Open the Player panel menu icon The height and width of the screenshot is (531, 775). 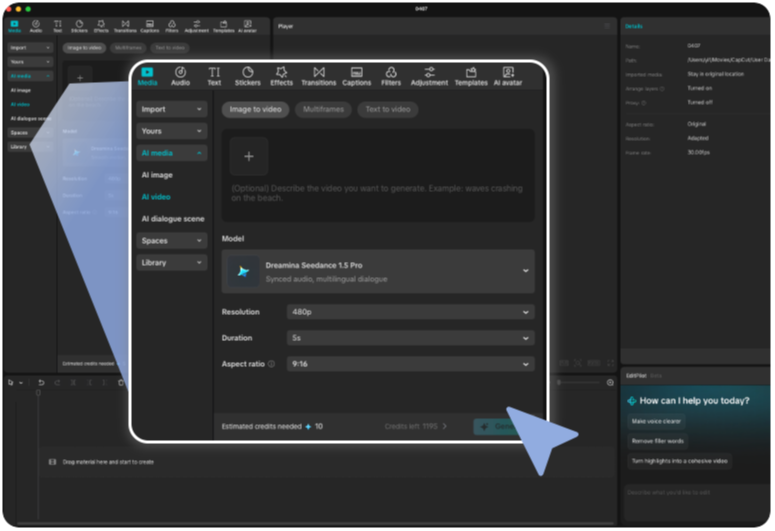tap(607, 26)
